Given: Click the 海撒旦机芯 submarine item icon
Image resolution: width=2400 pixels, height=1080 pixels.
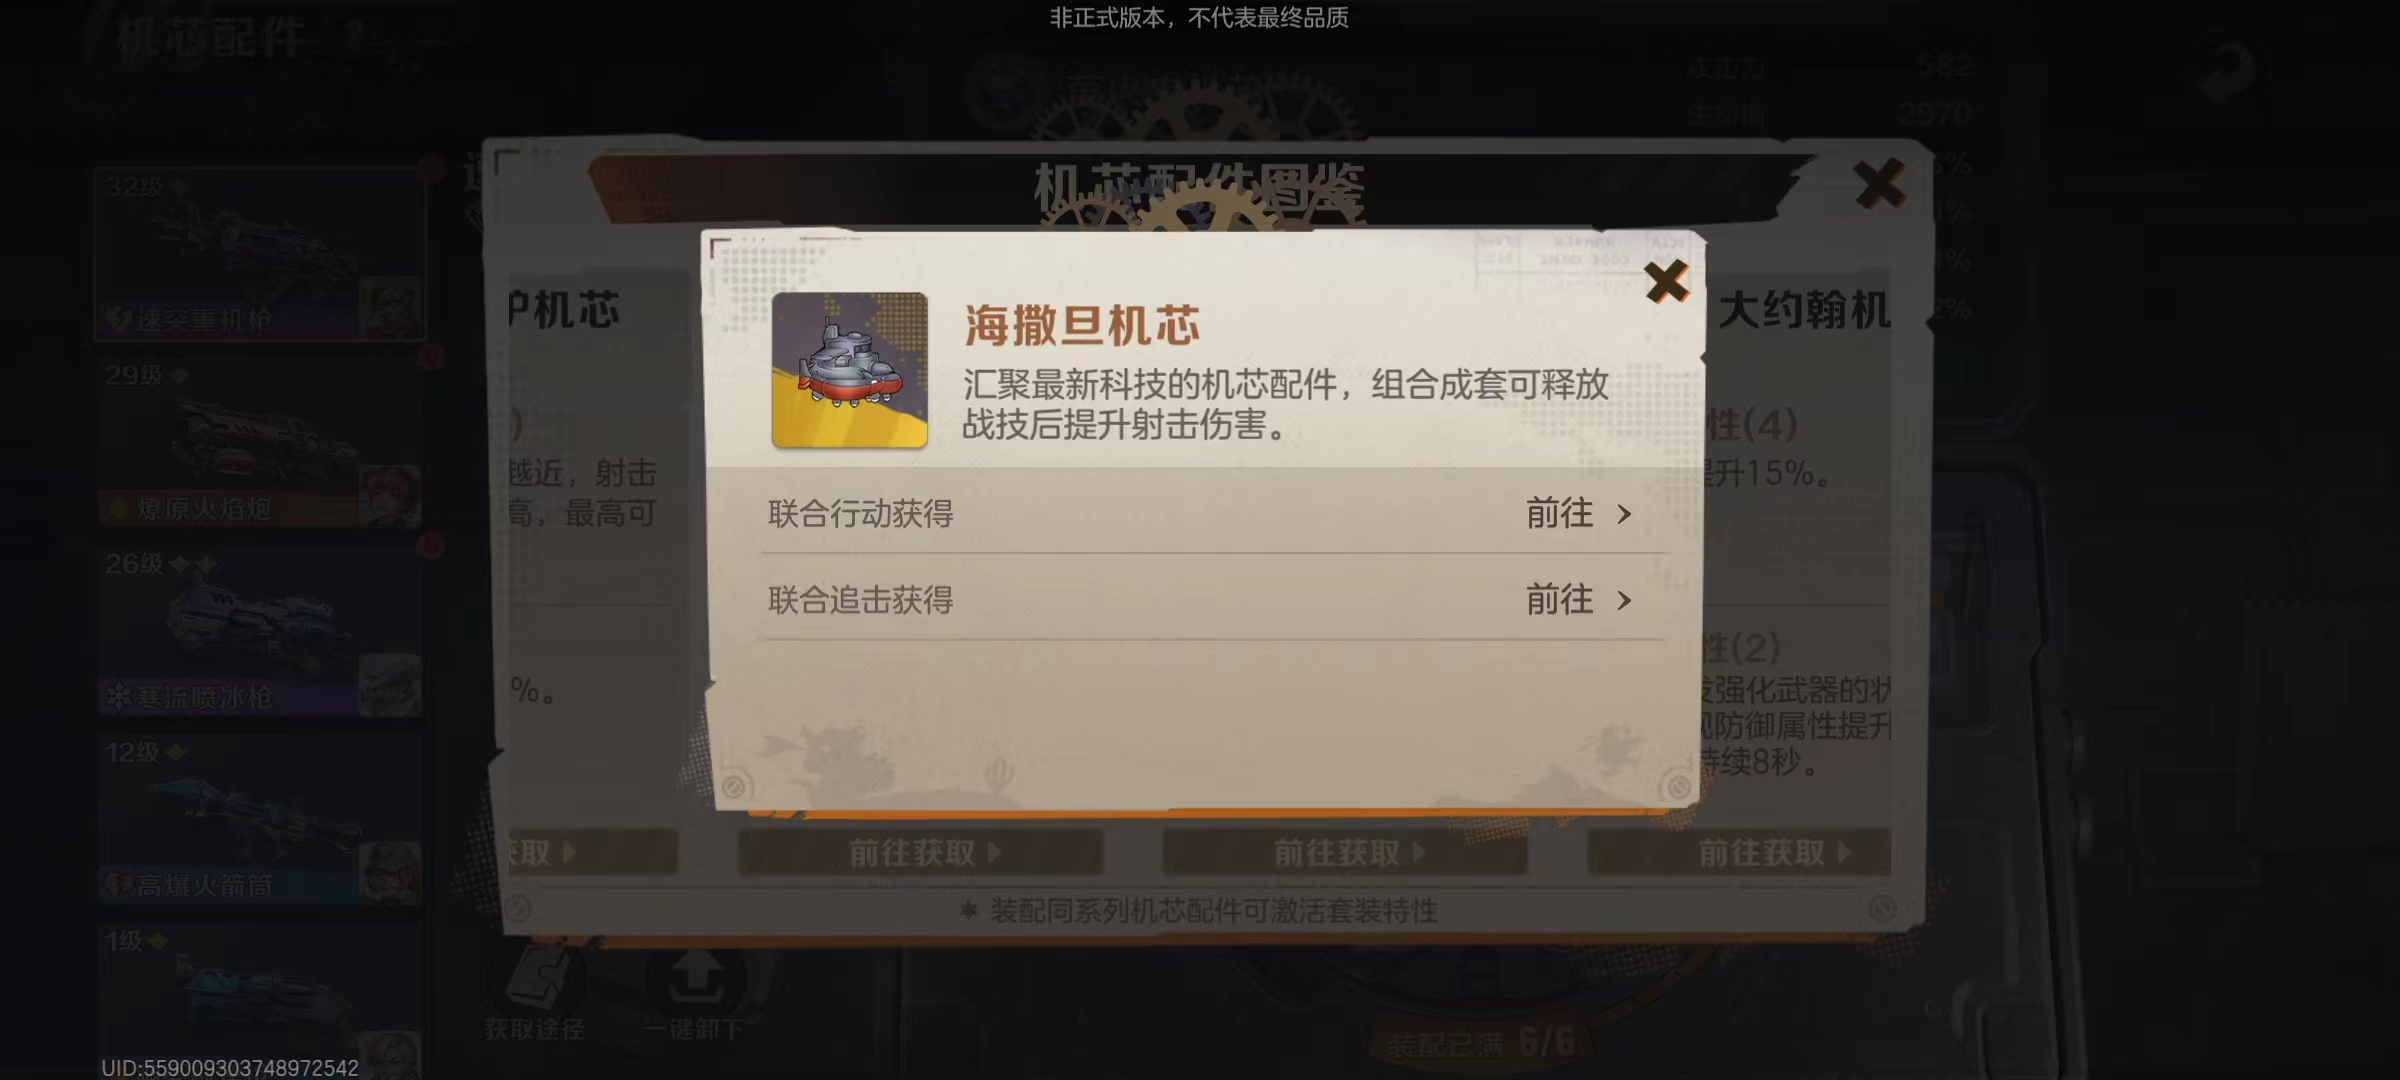Looking at the screenshot, I should [x=849, y=369].
